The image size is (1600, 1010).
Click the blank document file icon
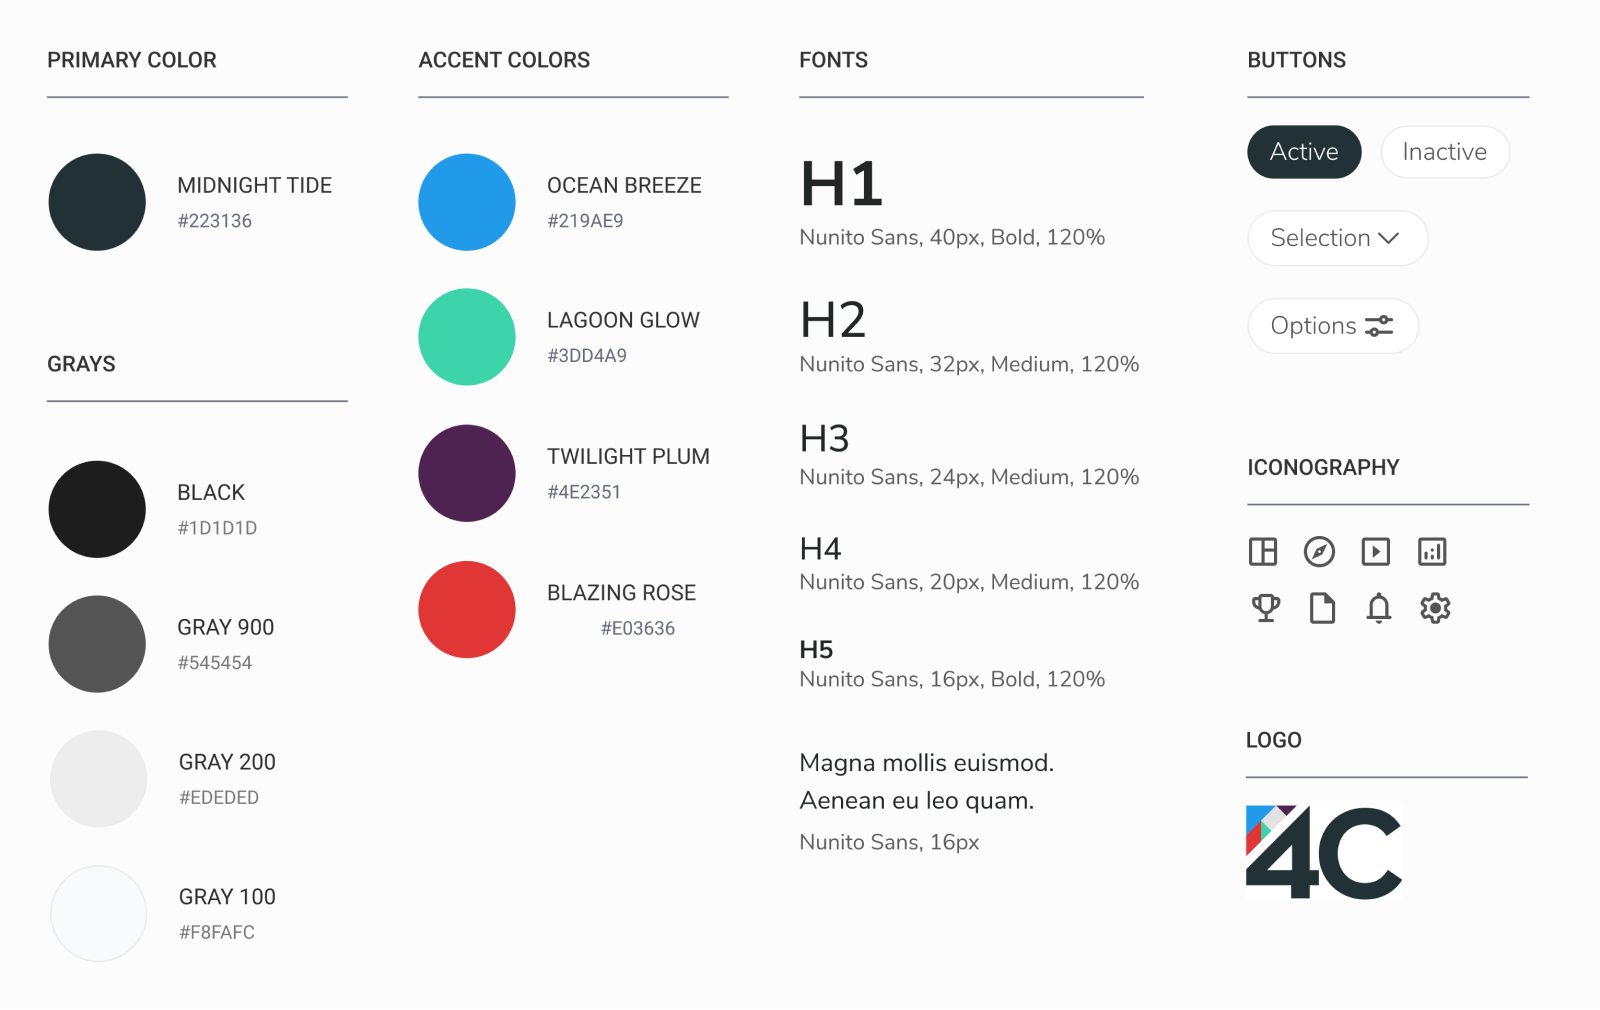(x=1322, y=608)
